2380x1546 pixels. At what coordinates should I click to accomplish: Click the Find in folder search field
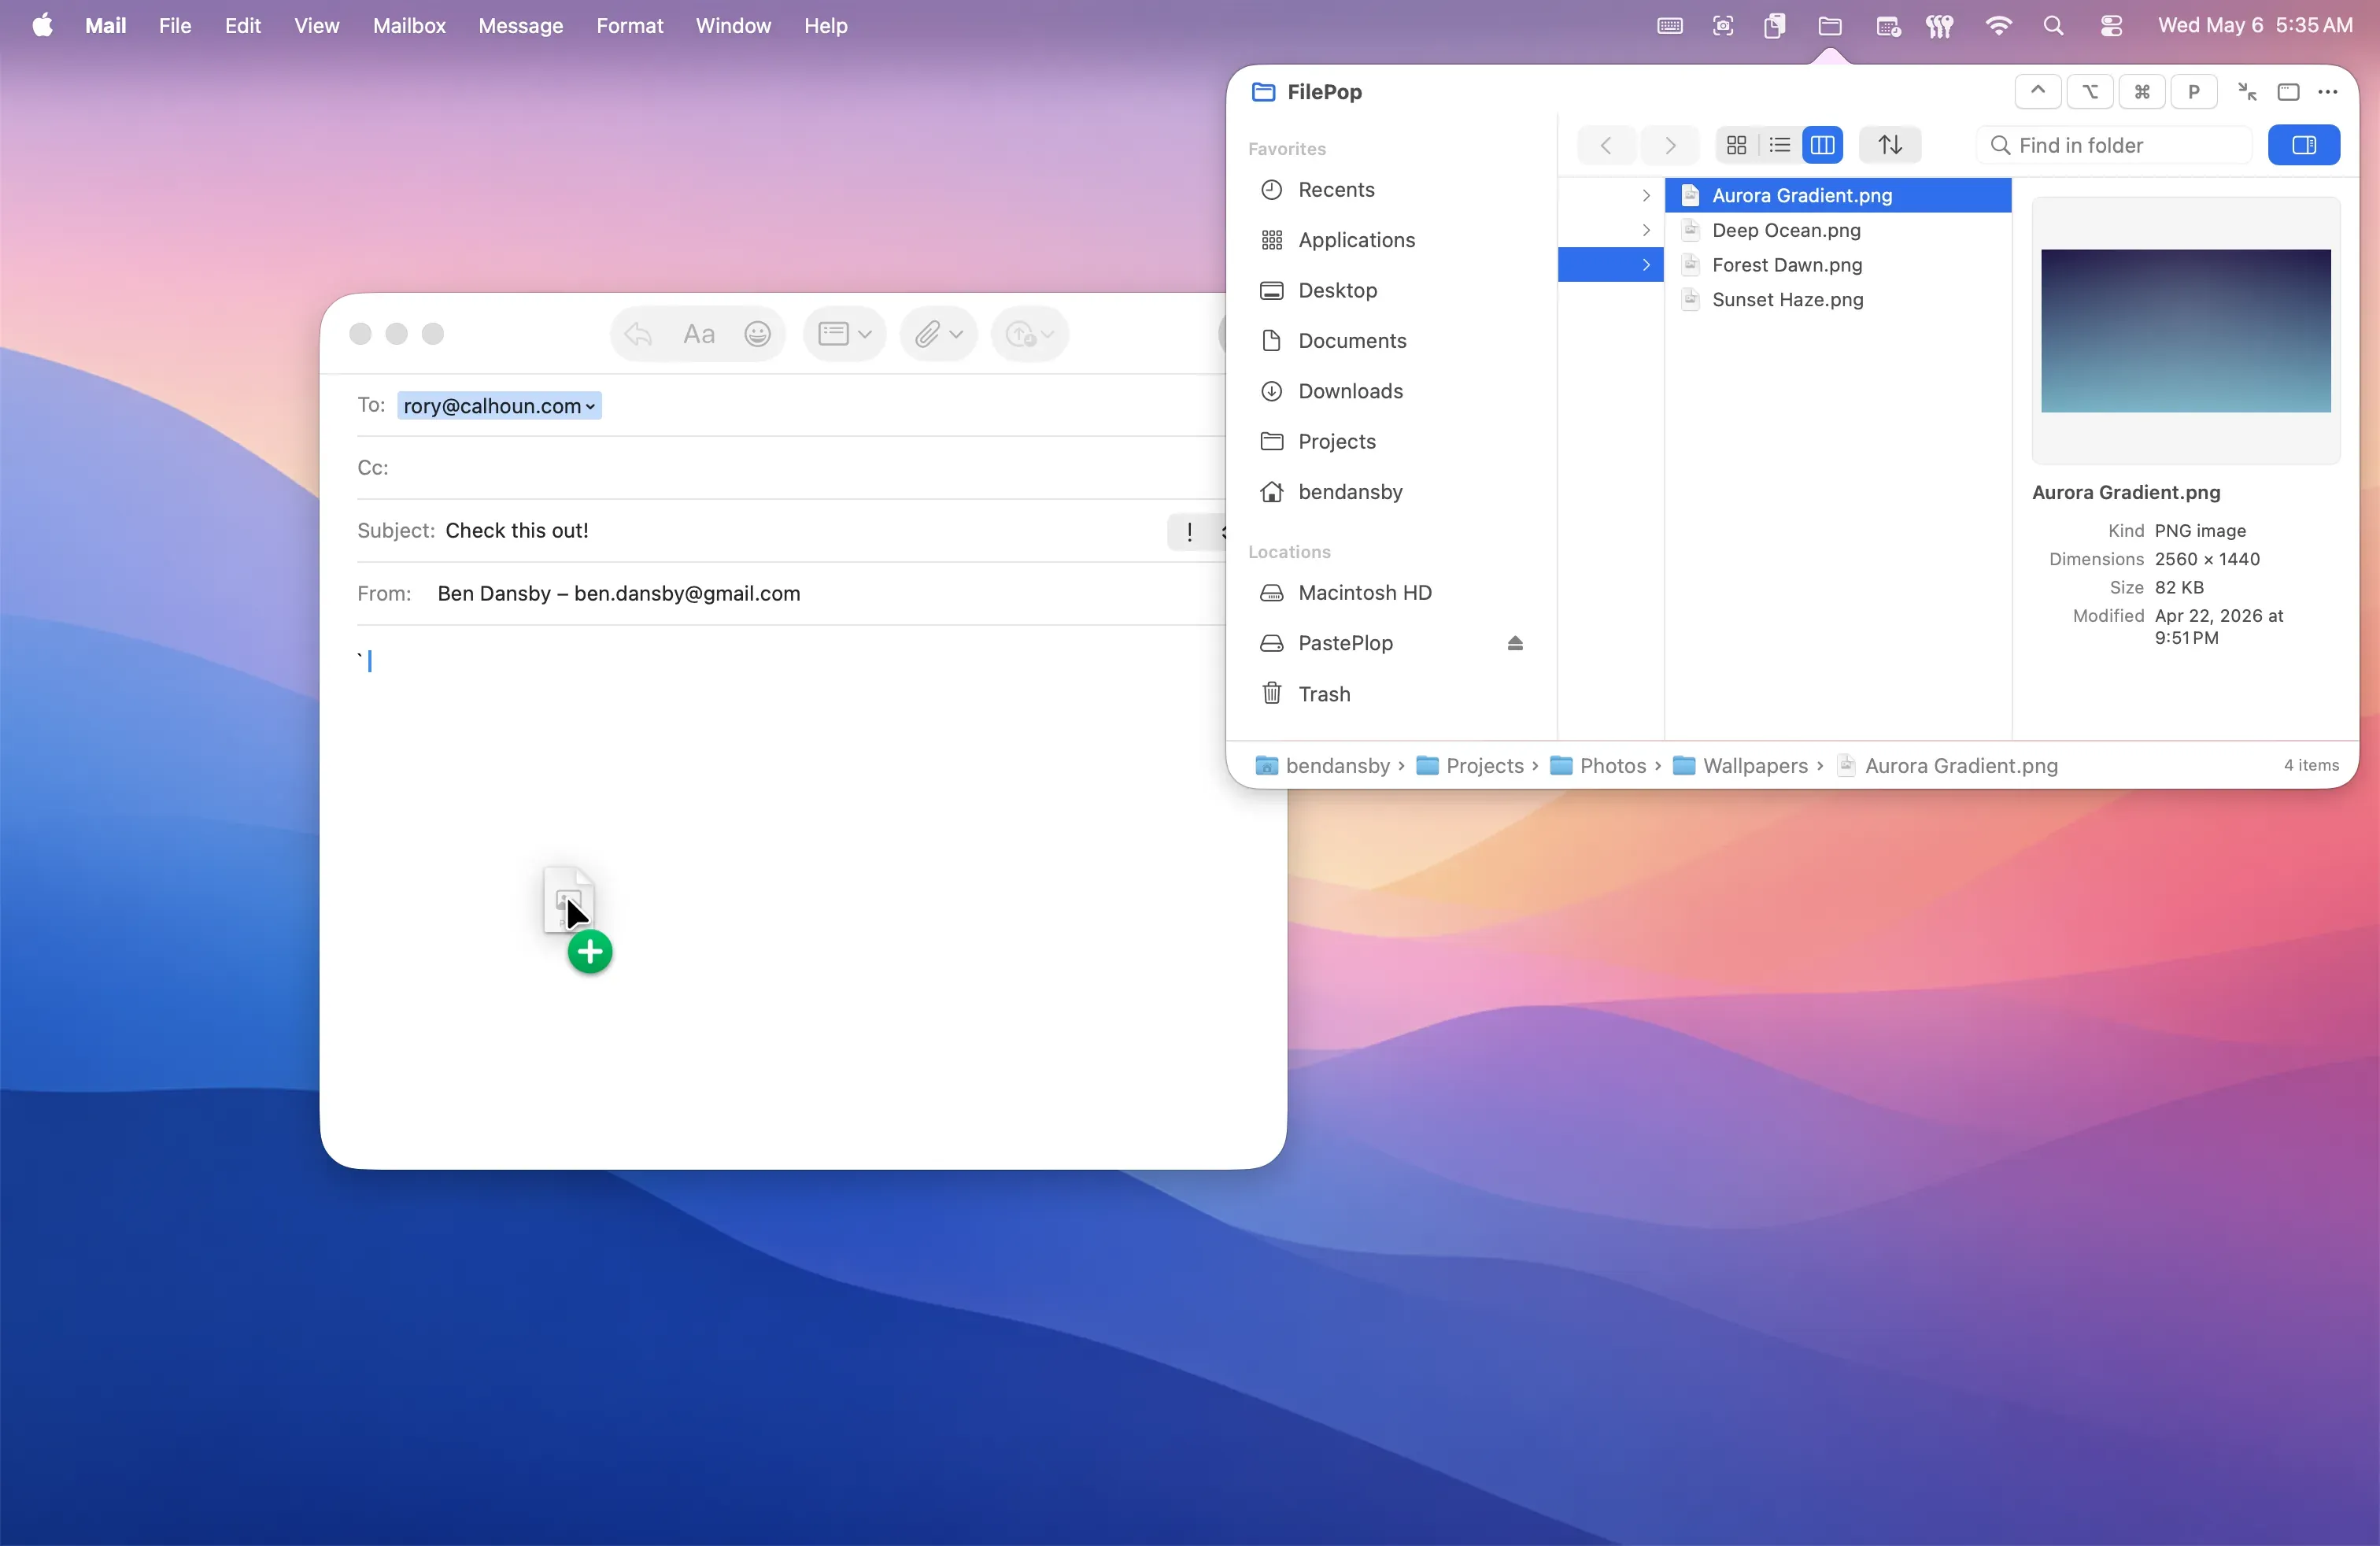2113,145
